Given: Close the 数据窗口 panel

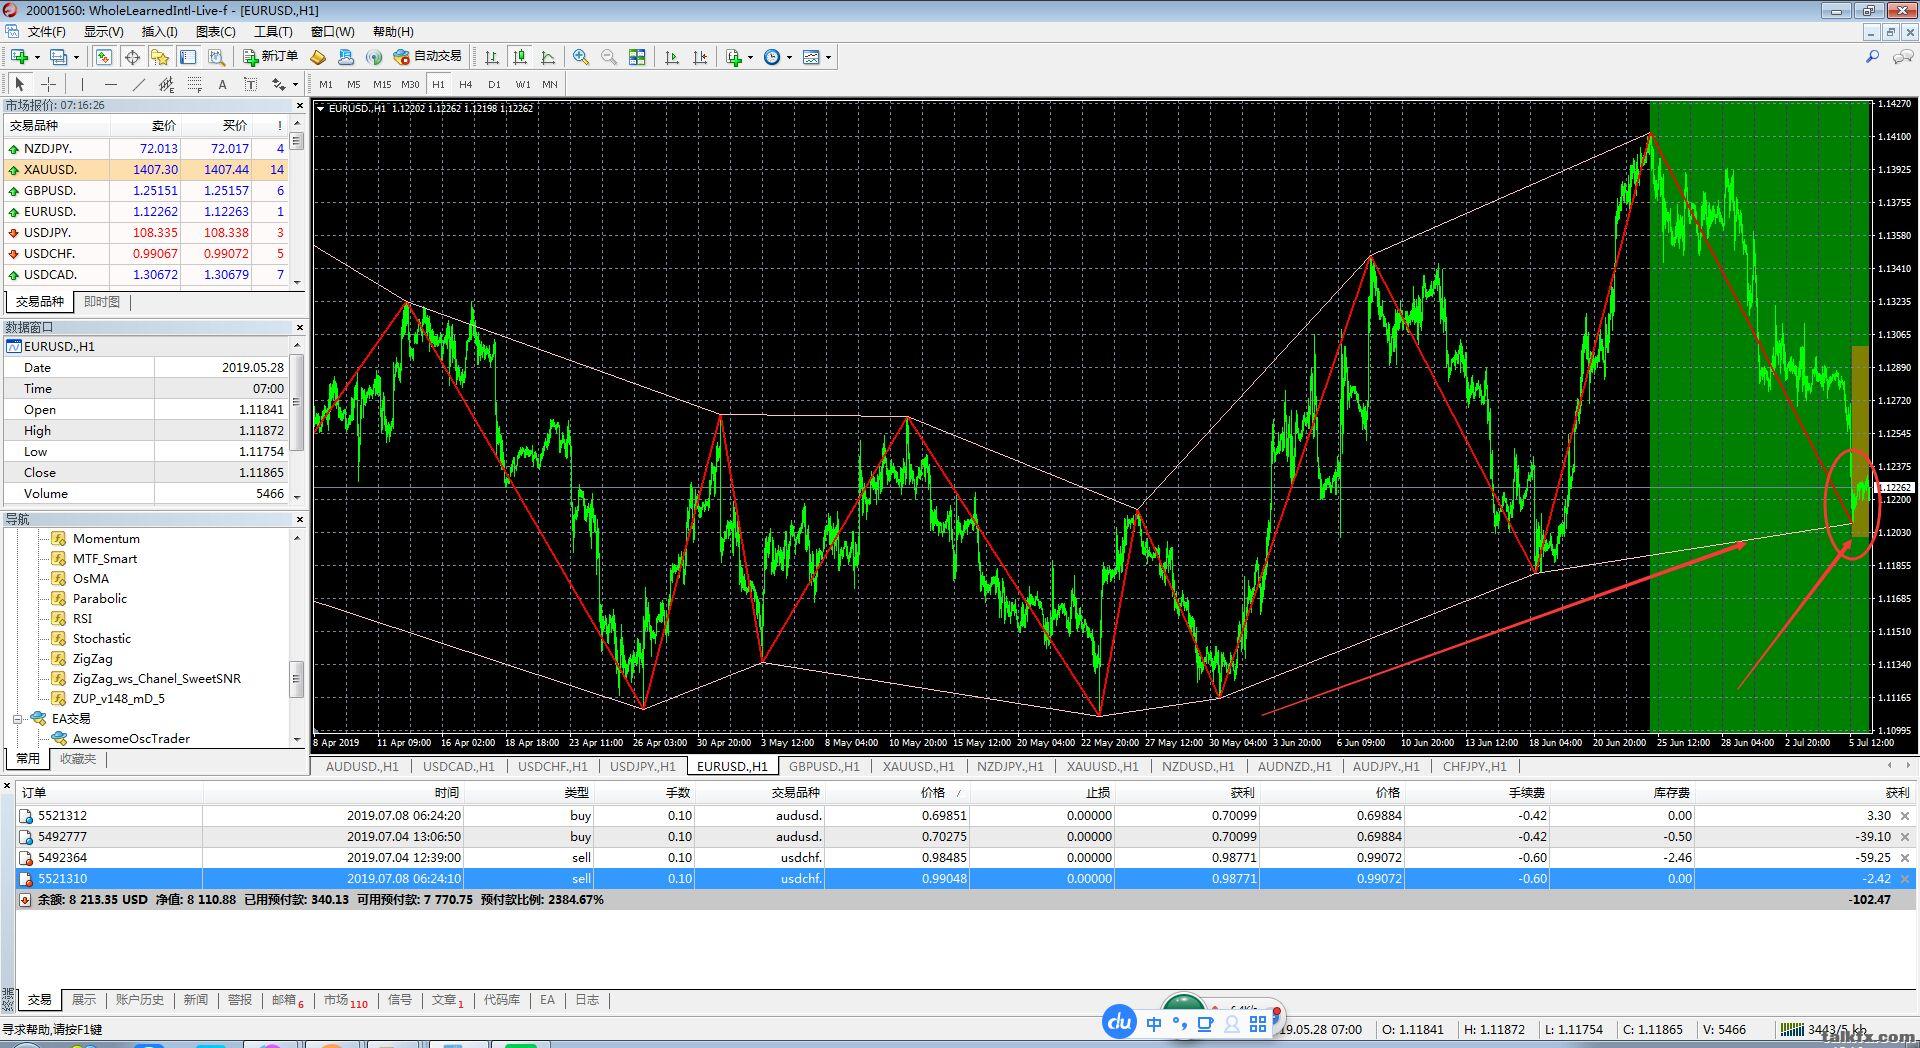Looking at the screenshot, I should coord(299,327).
